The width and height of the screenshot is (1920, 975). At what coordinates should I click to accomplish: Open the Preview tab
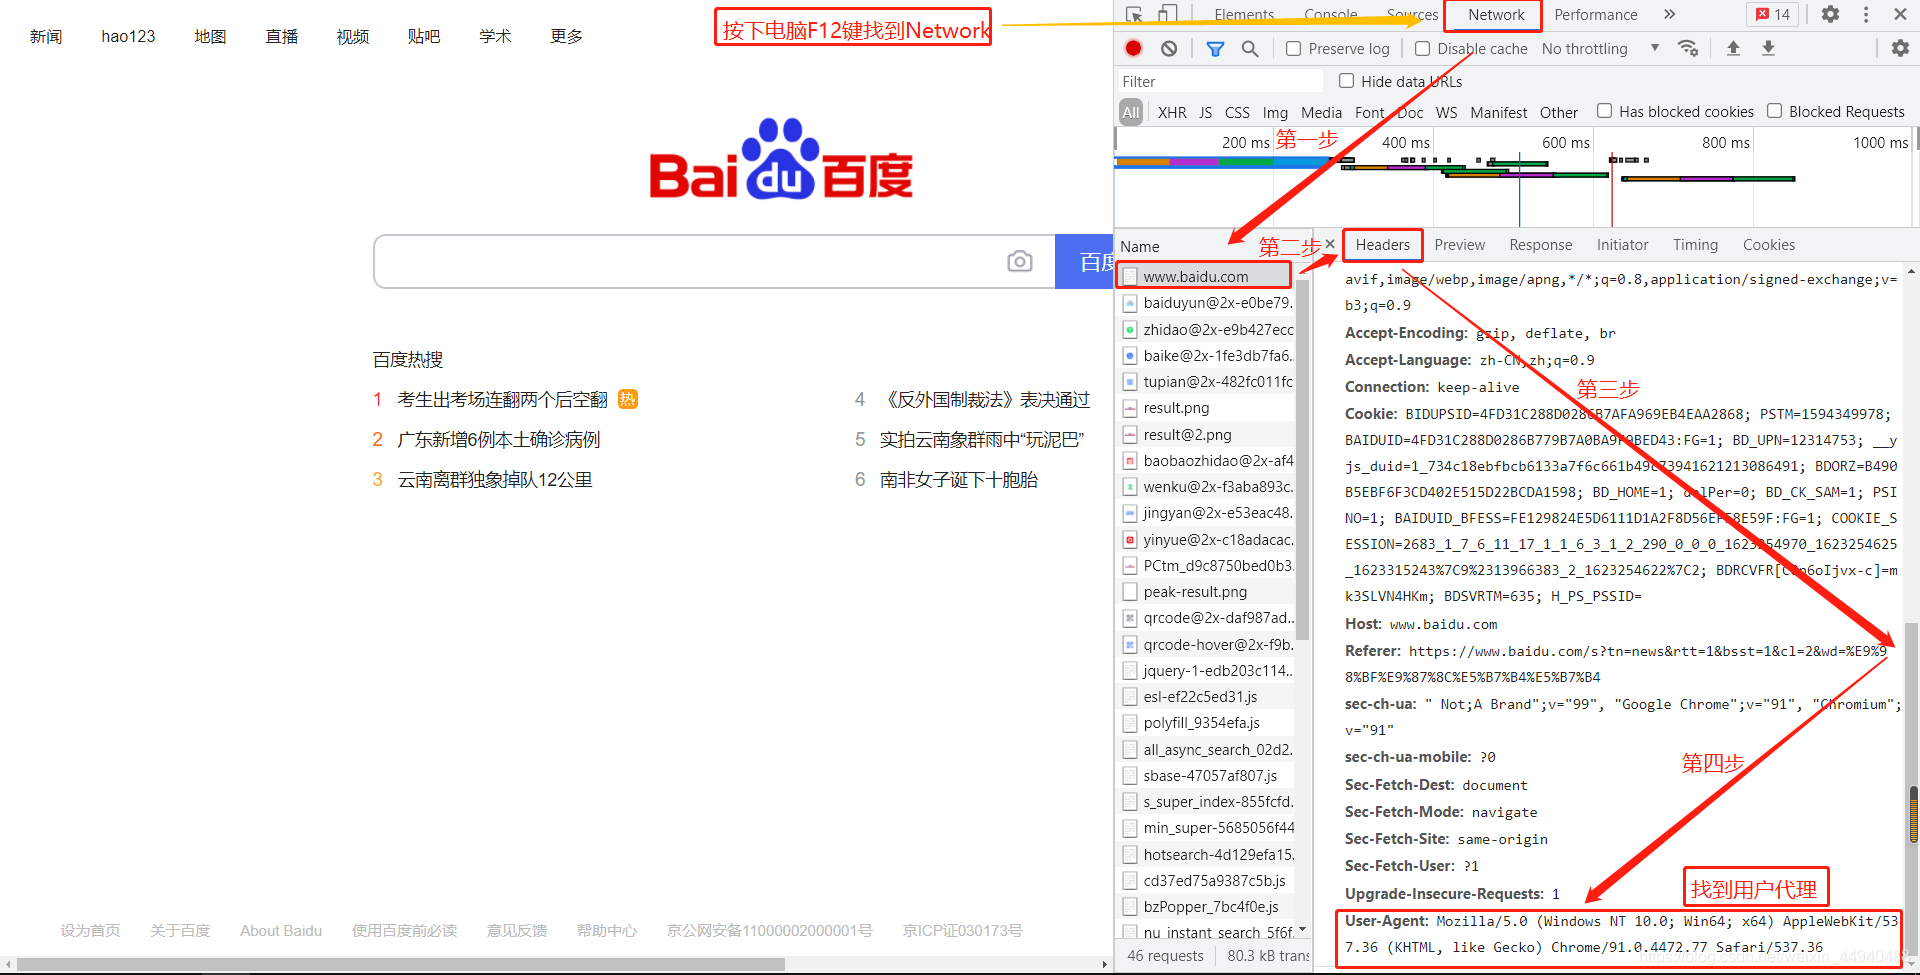pos(1459,245)
